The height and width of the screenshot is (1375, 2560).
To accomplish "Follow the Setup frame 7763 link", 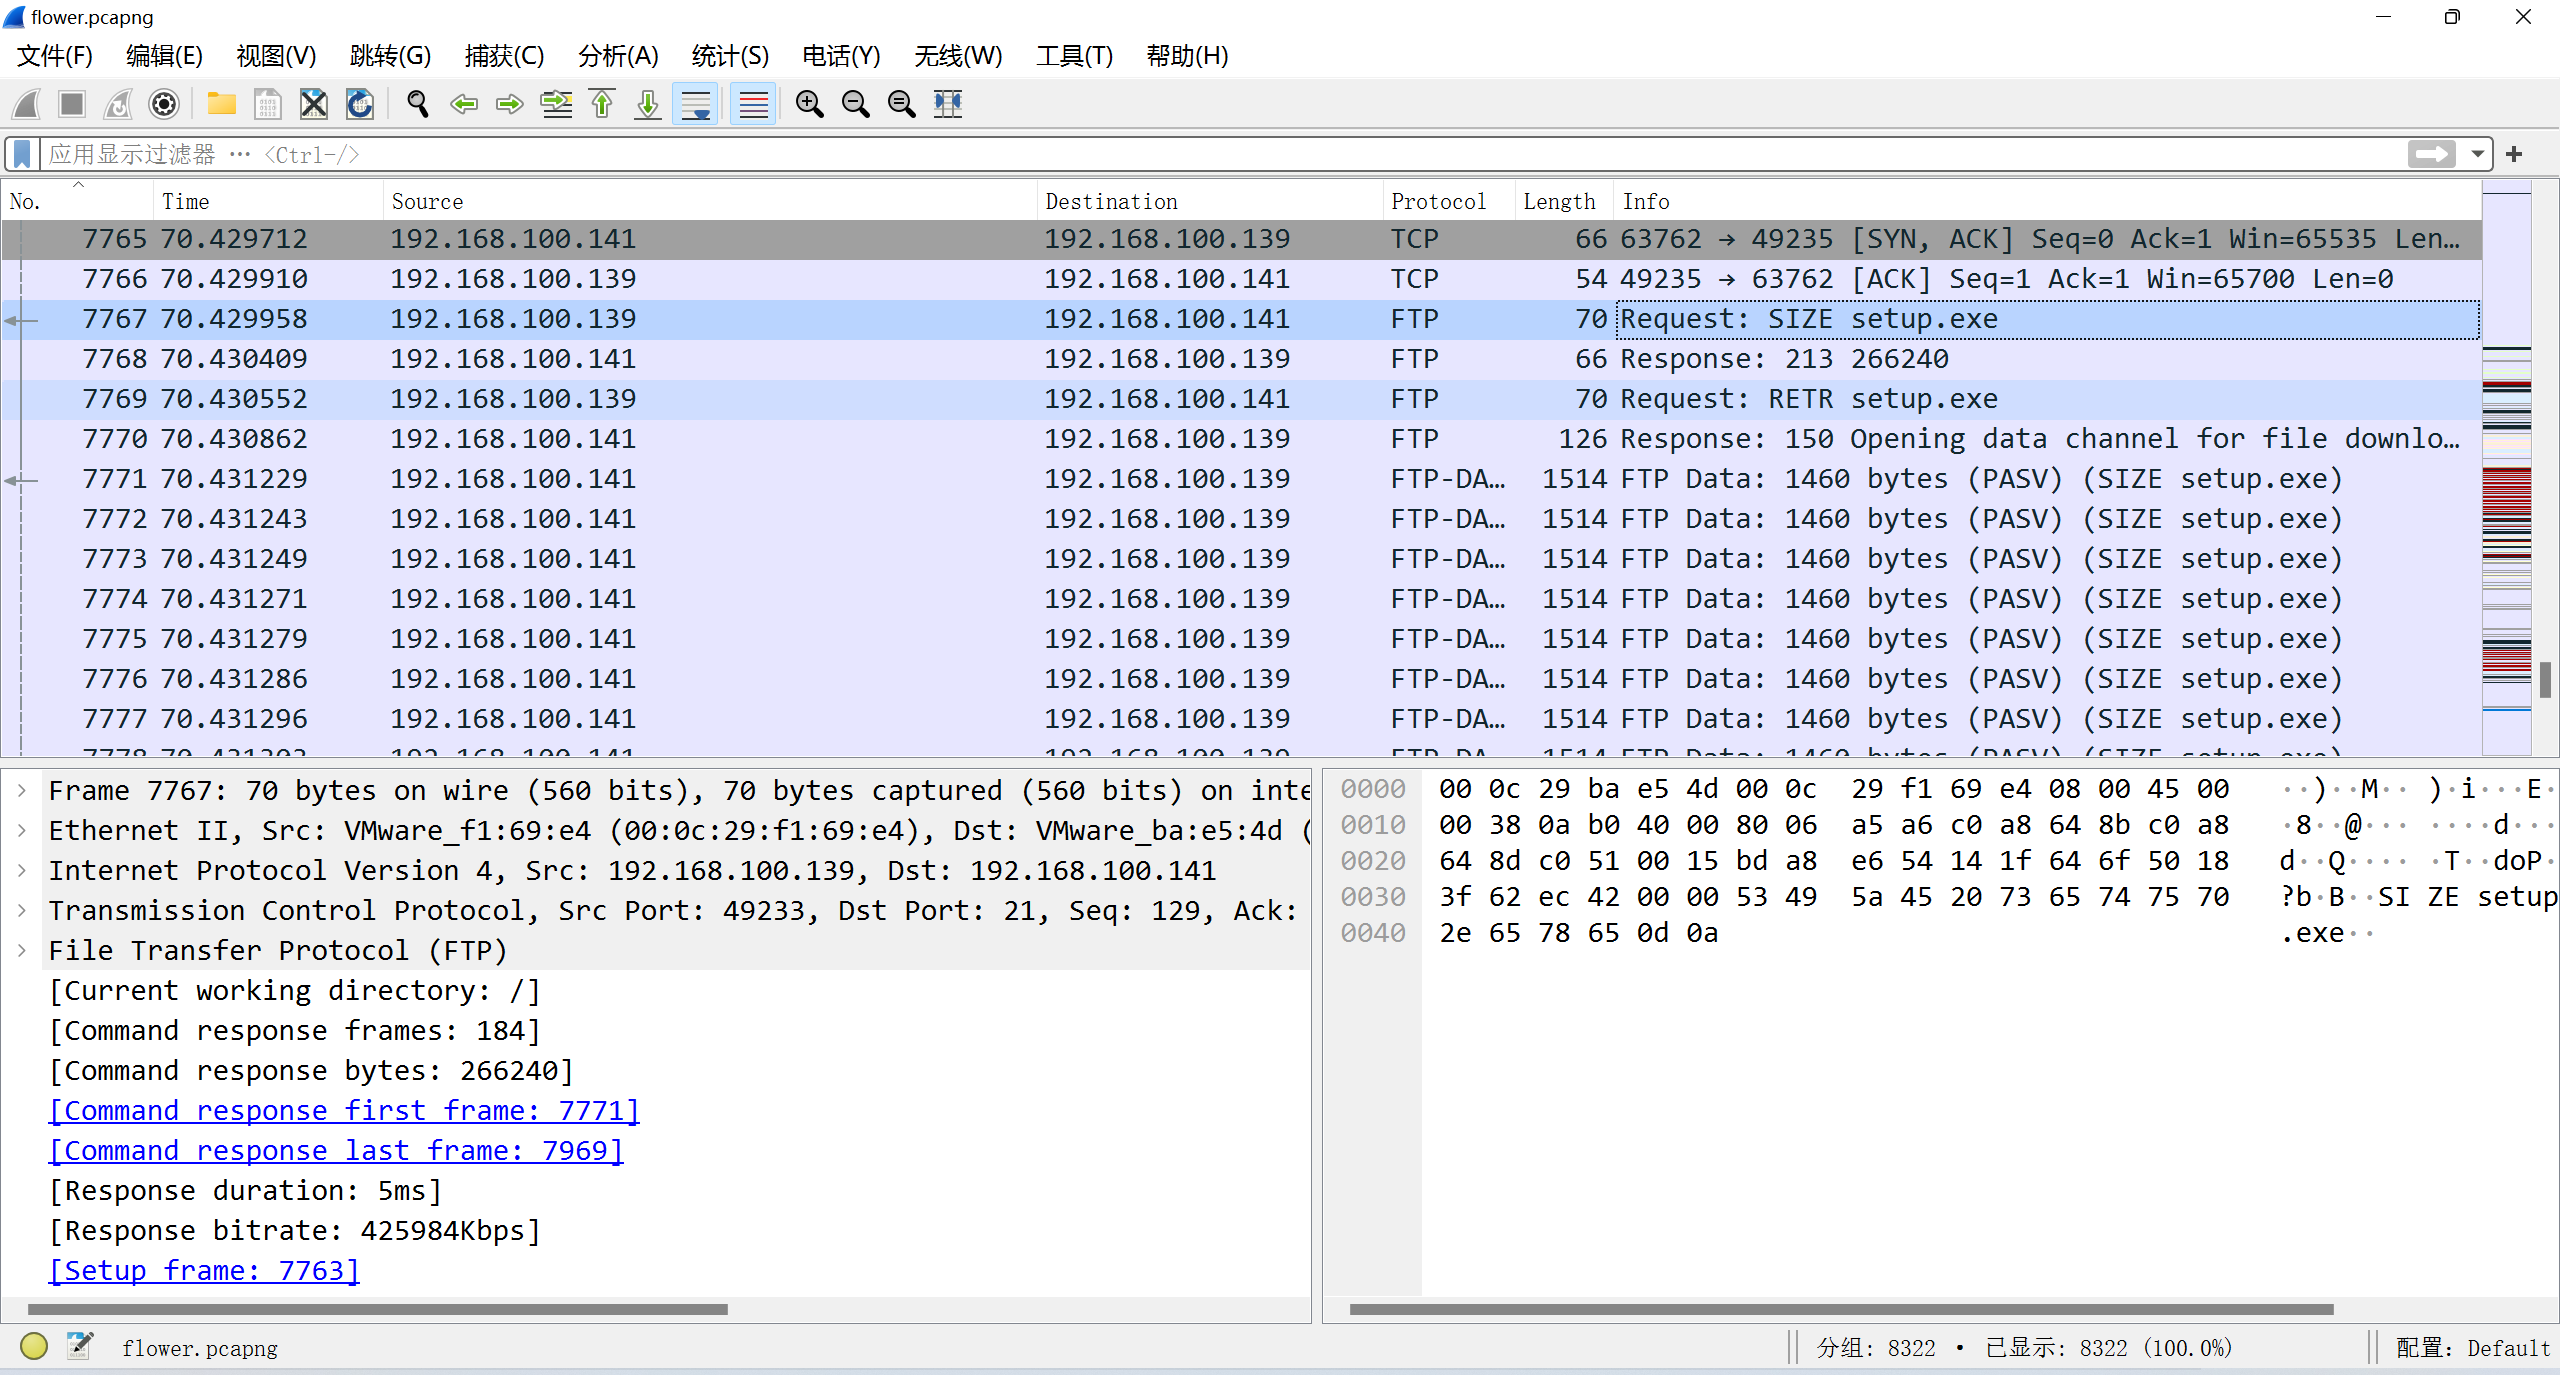I will tap(204, 1270).
